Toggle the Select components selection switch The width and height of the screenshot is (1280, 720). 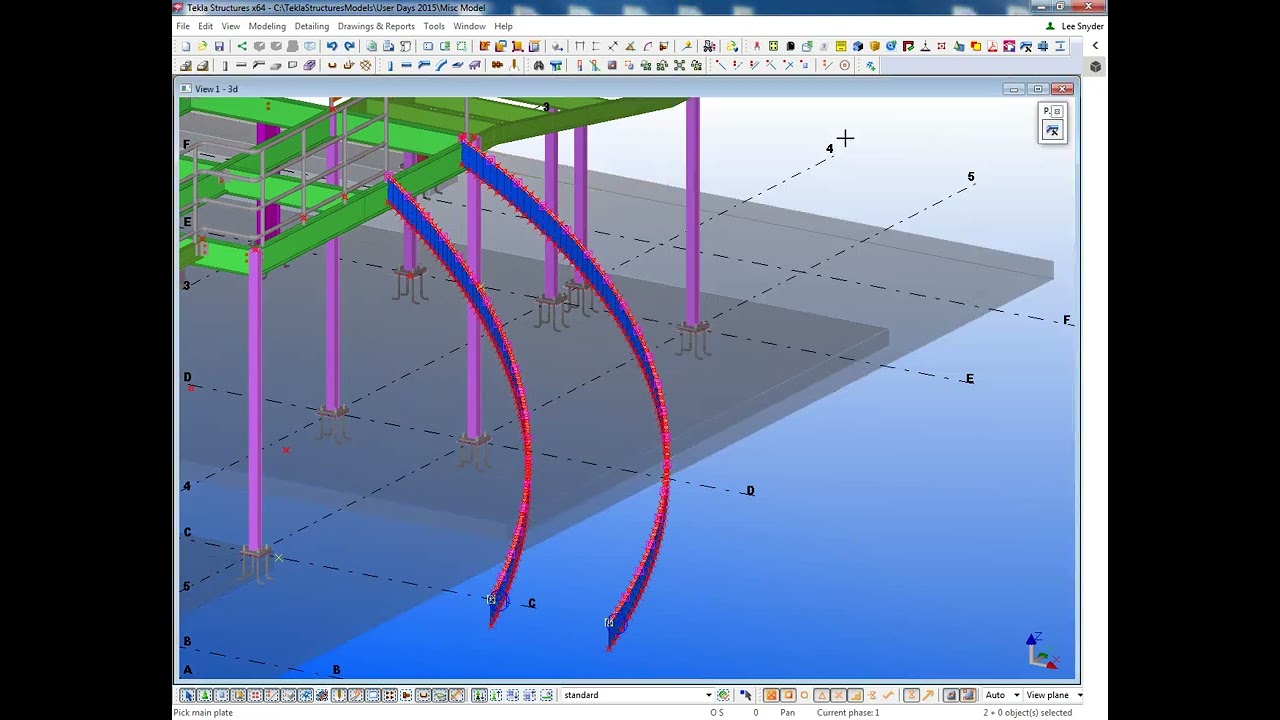pyautogui.click(x=204, y=695)
